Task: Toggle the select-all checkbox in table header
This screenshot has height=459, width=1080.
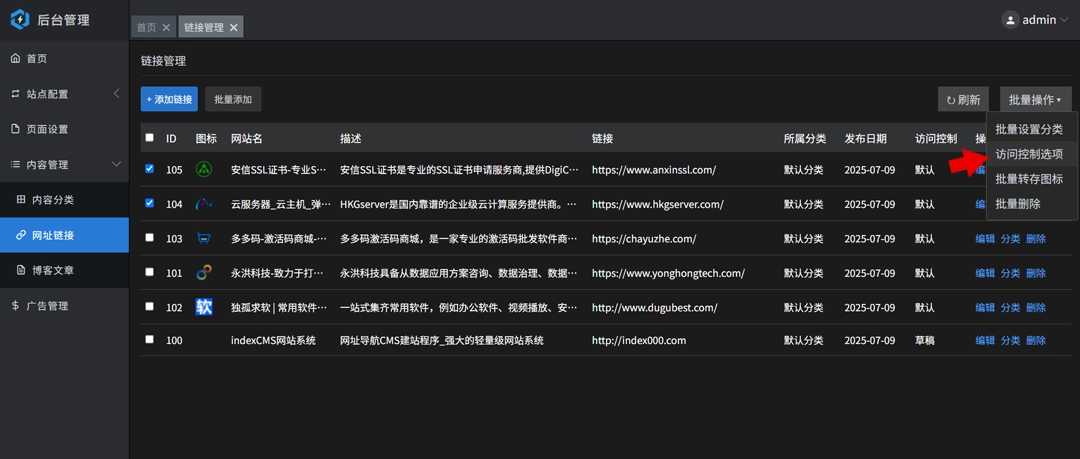Action: pos(150,138)
